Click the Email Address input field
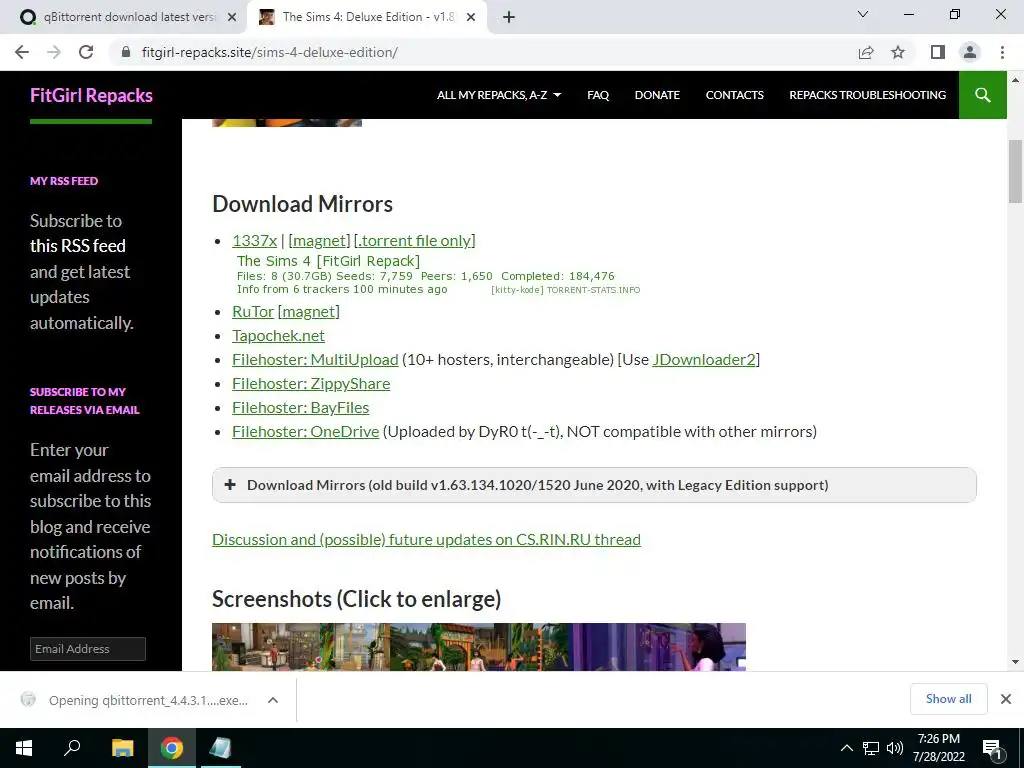The image size is (1024, 768). [88, 649]
